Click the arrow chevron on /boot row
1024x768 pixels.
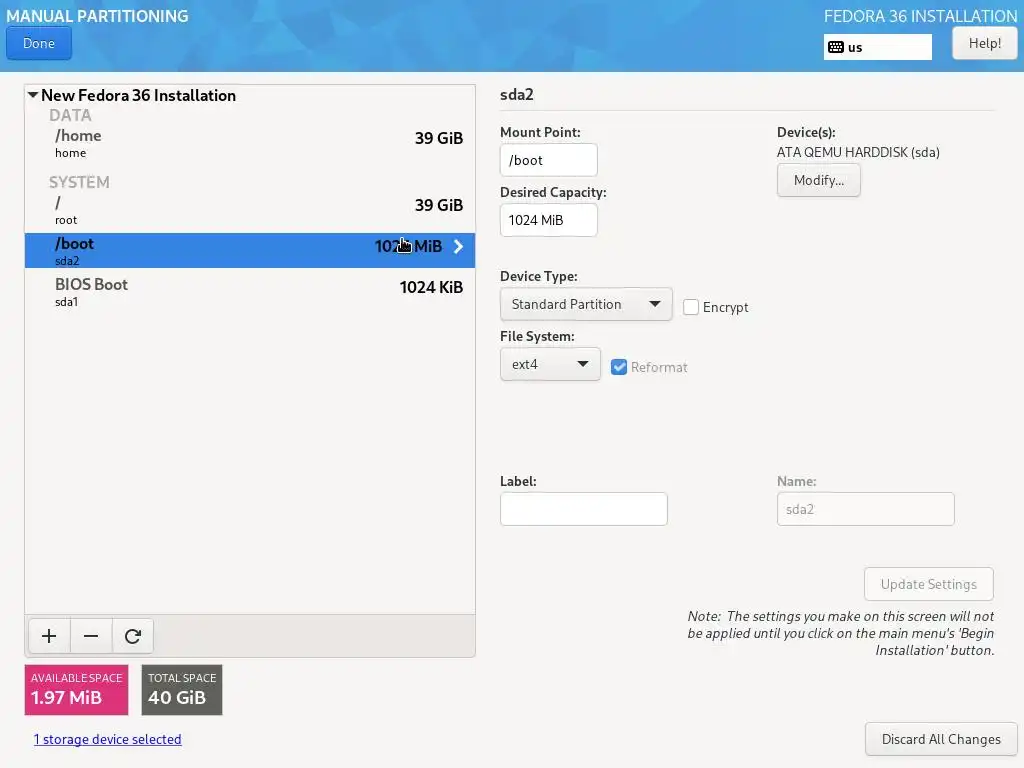[x=458, y=246]
